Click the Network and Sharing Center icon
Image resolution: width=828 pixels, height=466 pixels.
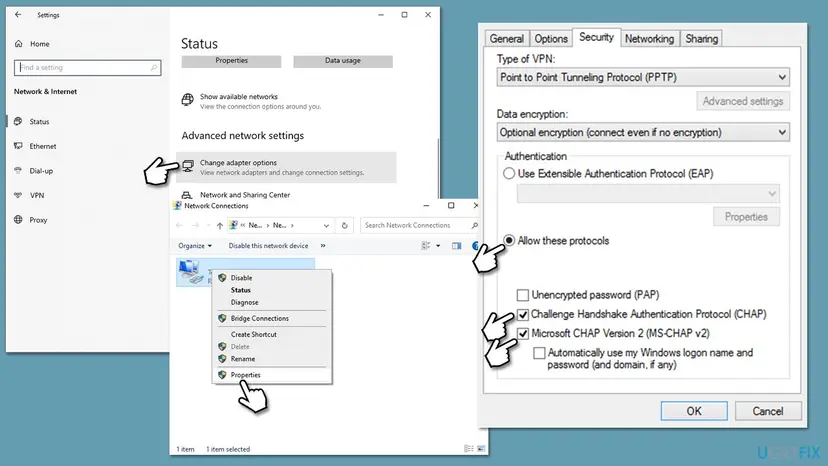click(187, 195)
